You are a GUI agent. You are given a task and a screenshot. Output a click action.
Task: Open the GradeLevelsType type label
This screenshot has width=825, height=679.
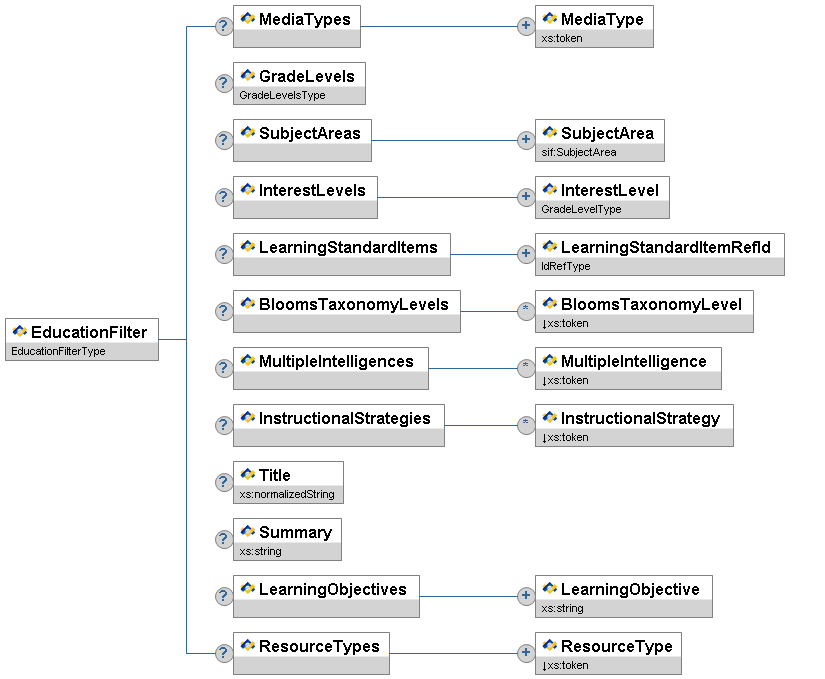point(283,96)
